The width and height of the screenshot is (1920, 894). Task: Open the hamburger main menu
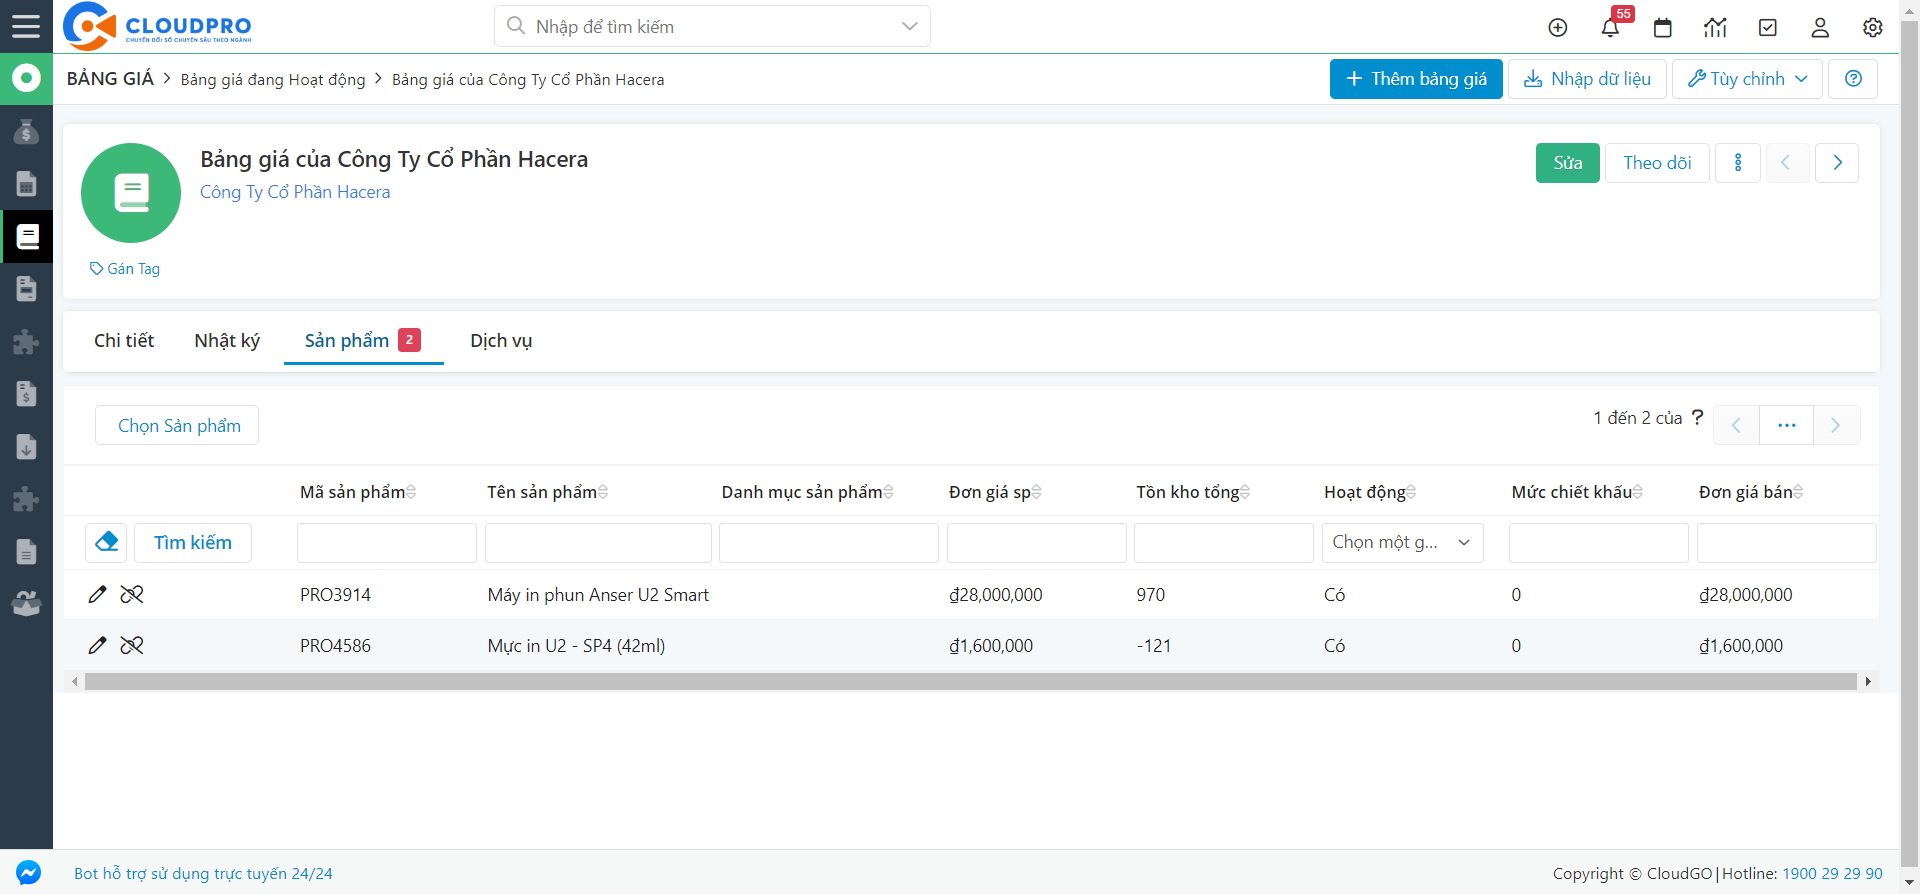[26, 26]
